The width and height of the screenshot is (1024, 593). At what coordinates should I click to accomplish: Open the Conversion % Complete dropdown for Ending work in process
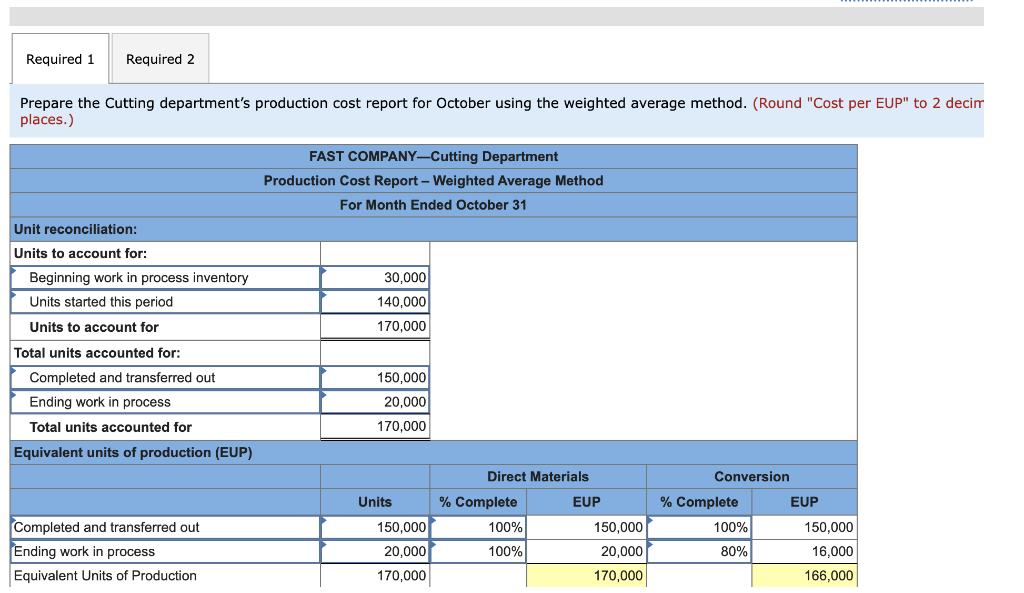coord(699,551)
